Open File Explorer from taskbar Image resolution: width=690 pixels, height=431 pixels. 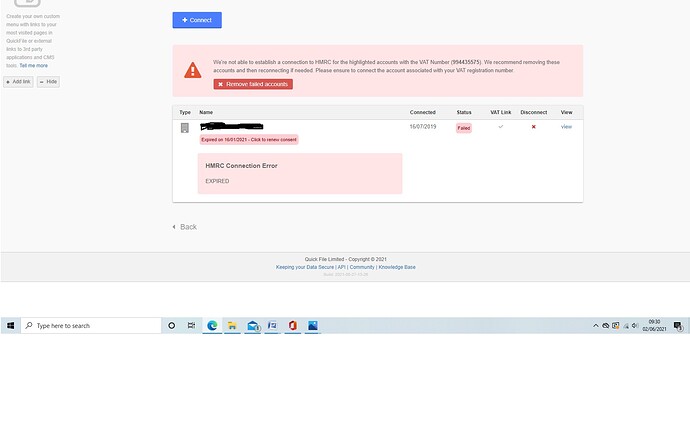(232, 326)
